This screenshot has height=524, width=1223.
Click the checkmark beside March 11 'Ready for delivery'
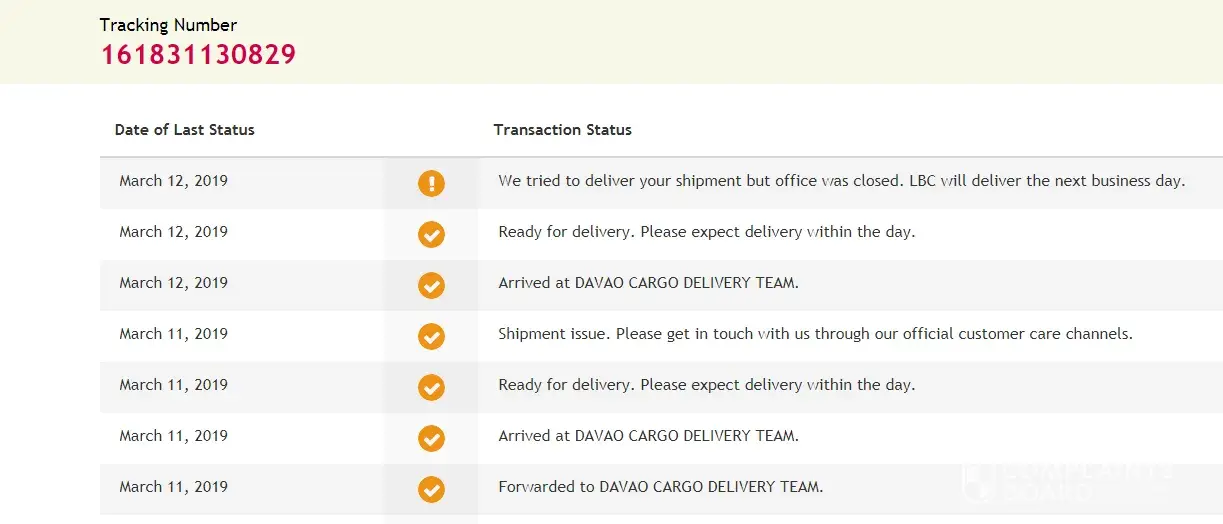pyautogui.click(x=431, y=387)
